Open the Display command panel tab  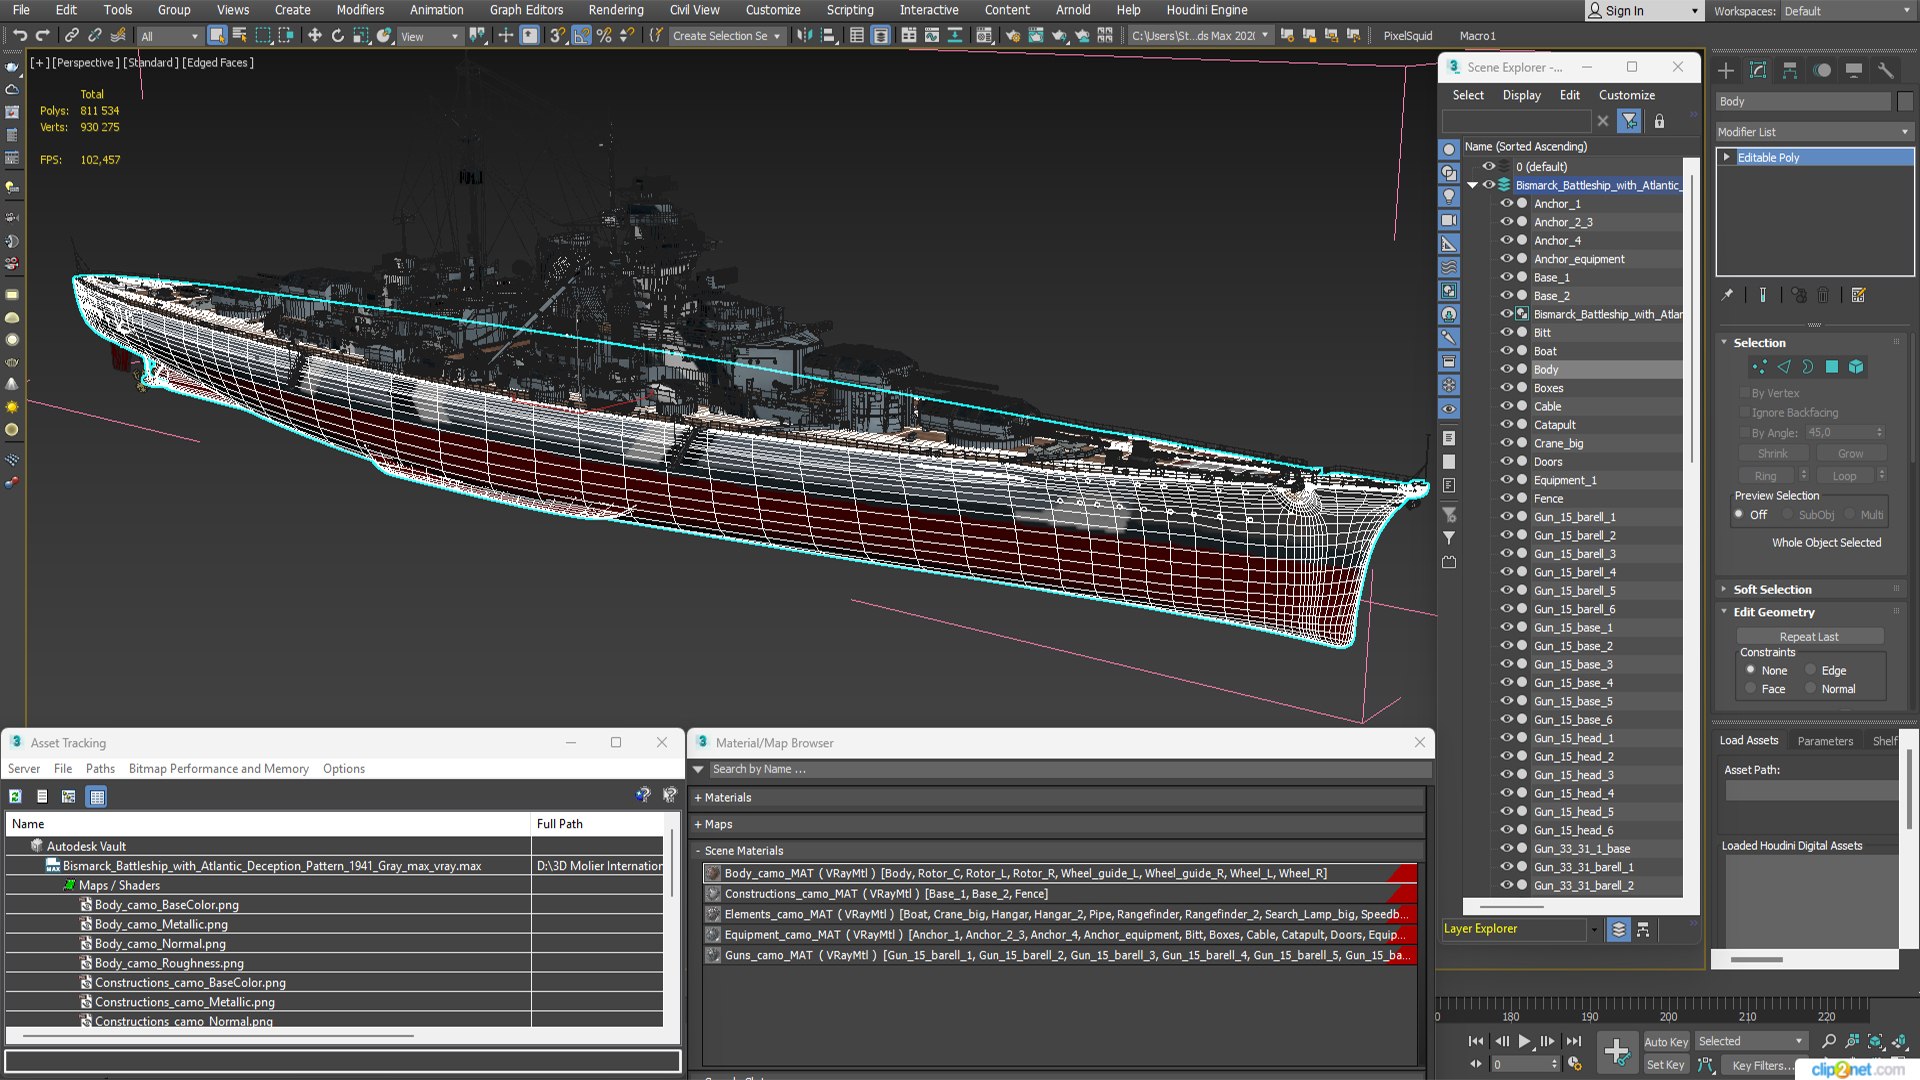(x=1854, y=70)
